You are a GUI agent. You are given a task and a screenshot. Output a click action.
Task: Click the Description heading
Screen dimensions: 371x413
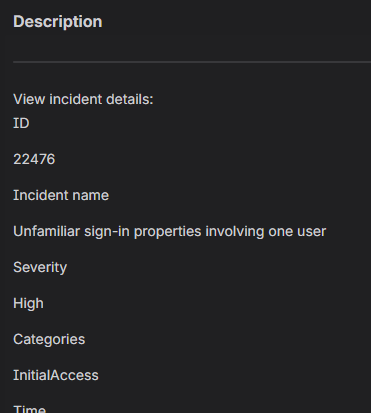pyautogui.click(x=58, y=22)
